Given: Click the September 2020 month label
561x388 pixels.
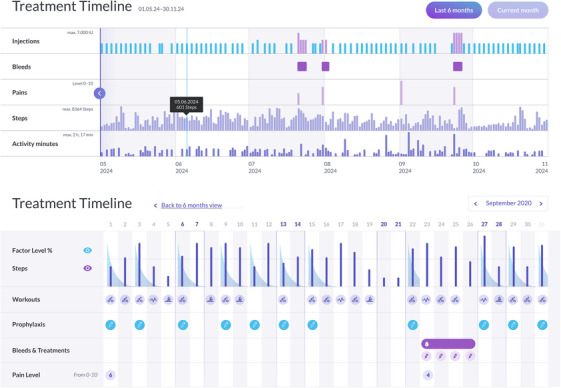Looking at the screenshot, I should click(508, 203).
